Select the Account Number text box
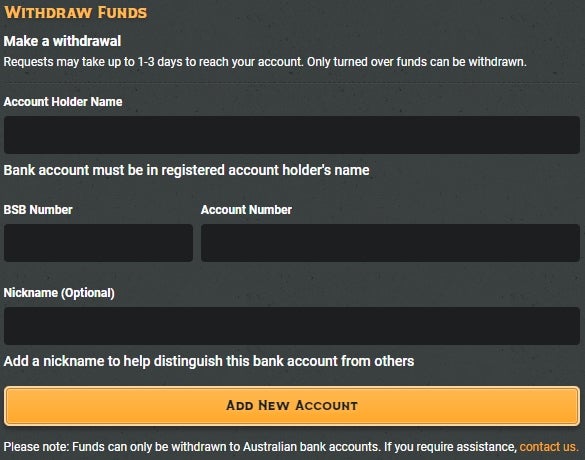 tap(390, 243)
